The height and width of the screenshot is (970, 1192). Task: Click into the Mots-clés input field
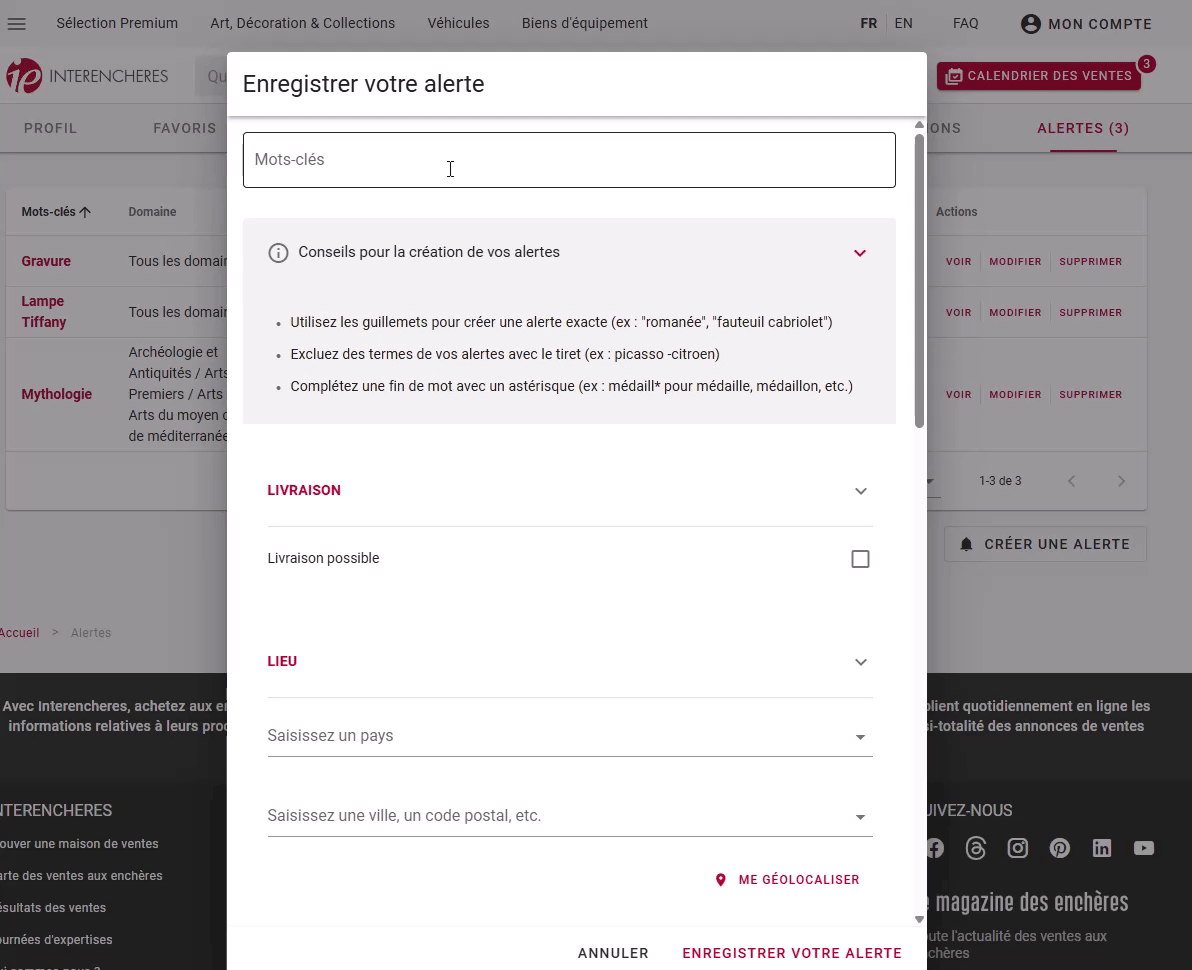coord(569,160)
